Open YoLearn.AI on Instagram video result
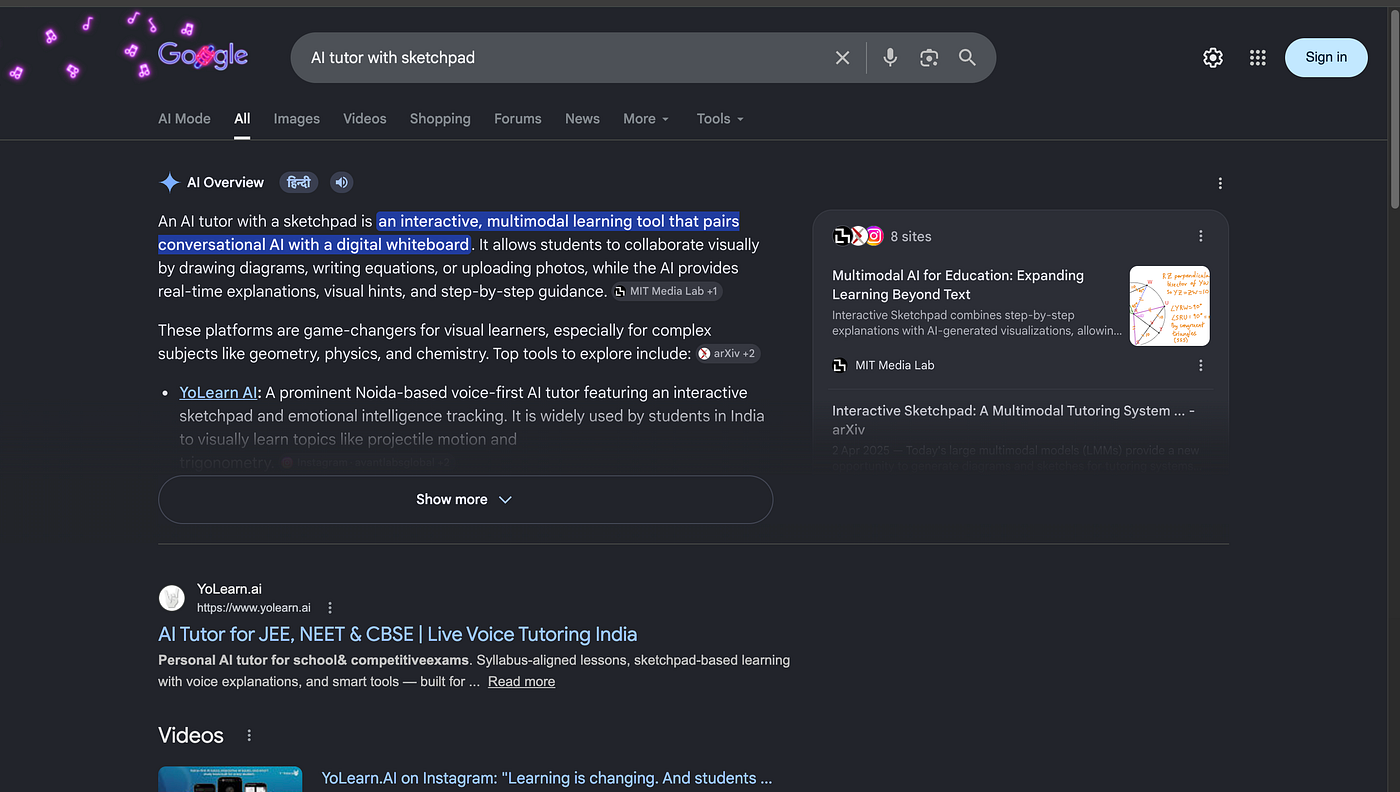The image size is (1400, 792). 546,778
